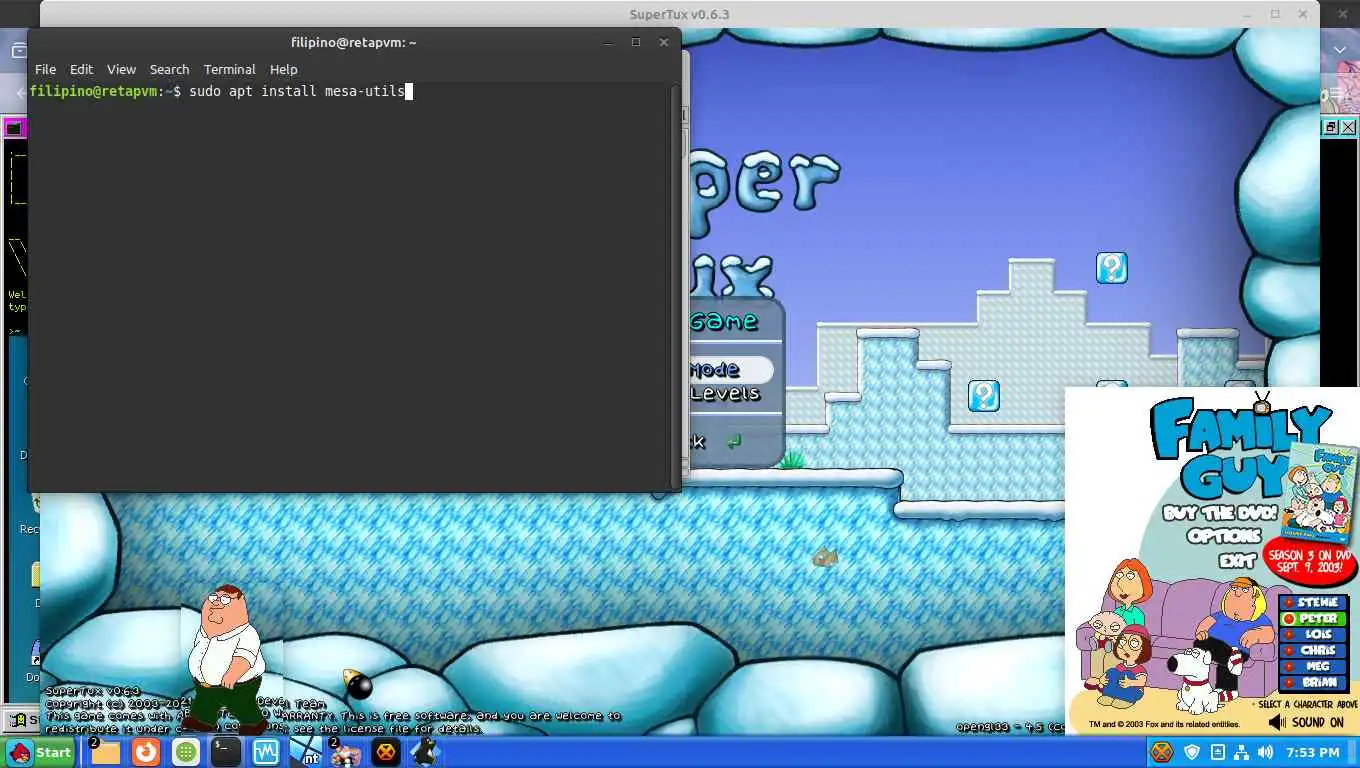The image size is (1360, 768).
Task: Click the terminal's vertical scrollbar
Action: coord(675,285)
